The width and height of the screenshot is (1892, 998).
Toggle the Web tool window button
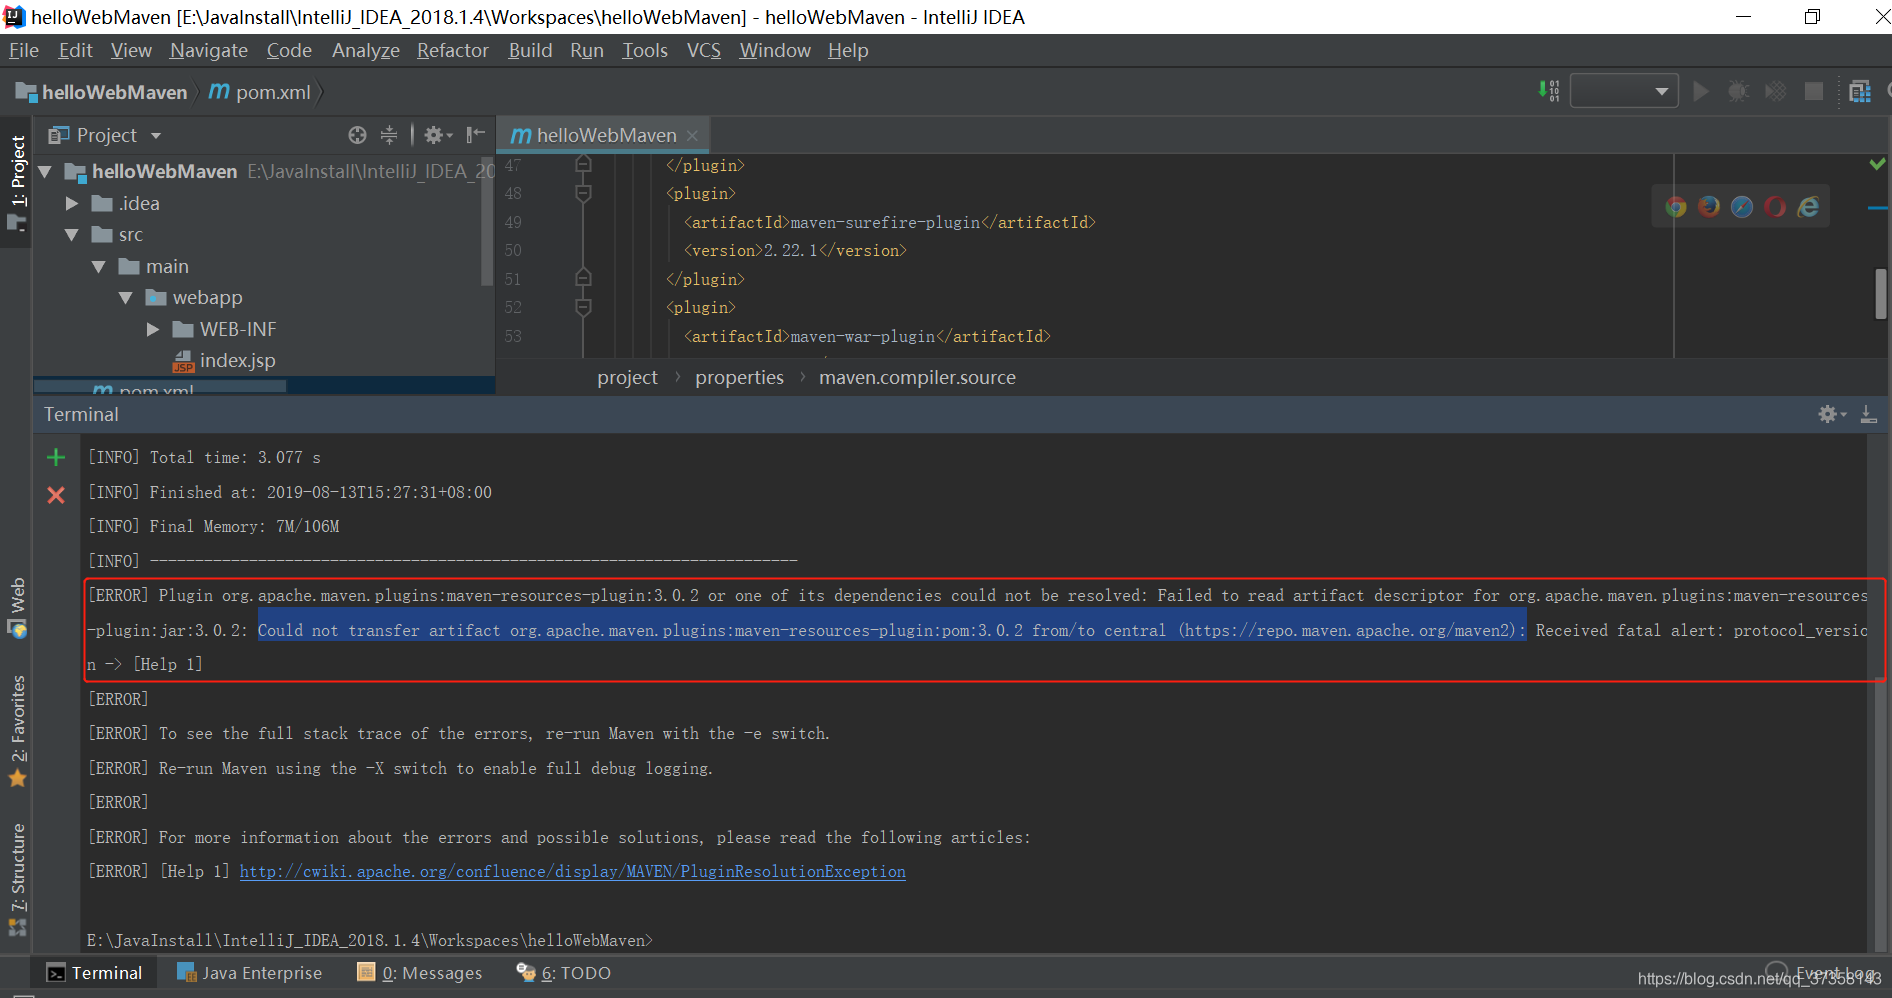pyautogui.click(x=17, y=607)
